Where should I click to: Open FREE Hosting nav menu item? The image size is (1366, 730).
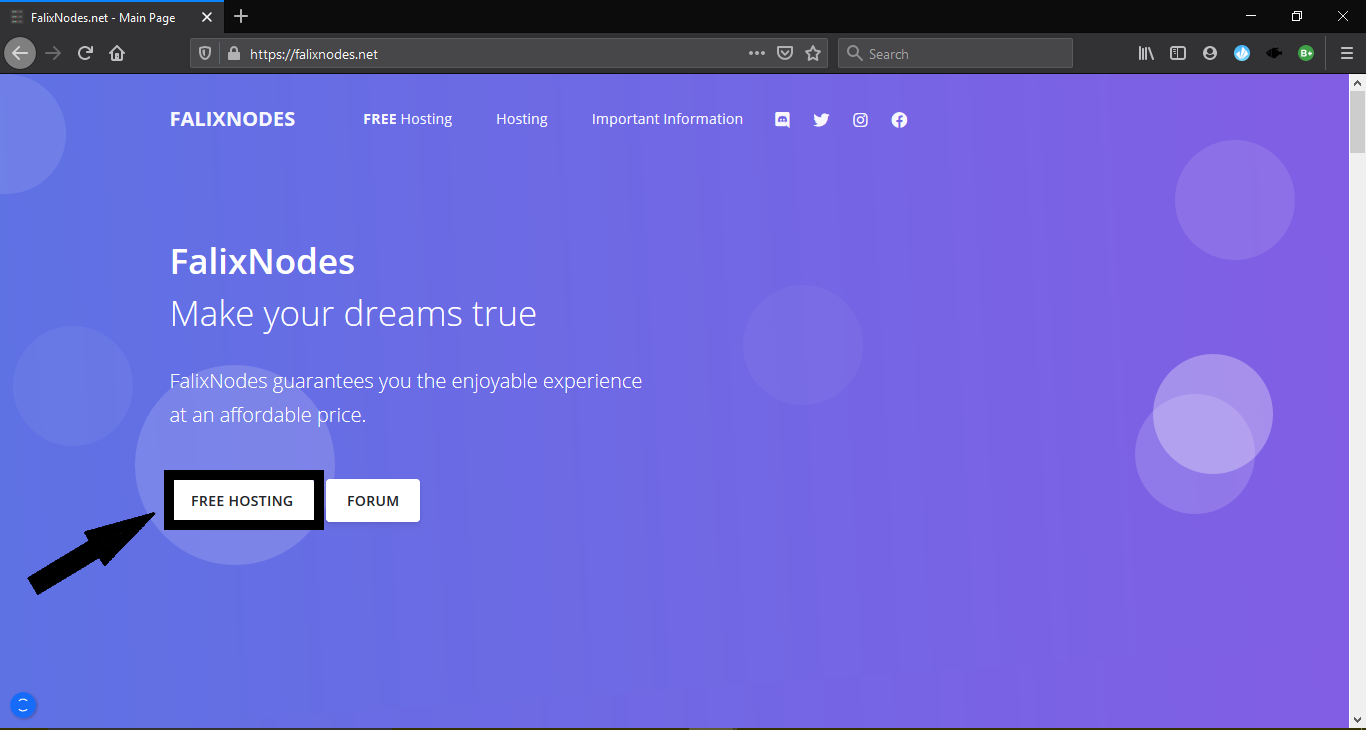point(408,119)
